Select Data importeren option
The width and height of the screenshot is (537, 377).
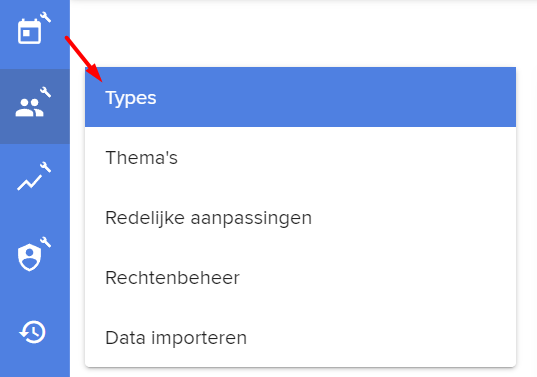(x=300, y=337)
